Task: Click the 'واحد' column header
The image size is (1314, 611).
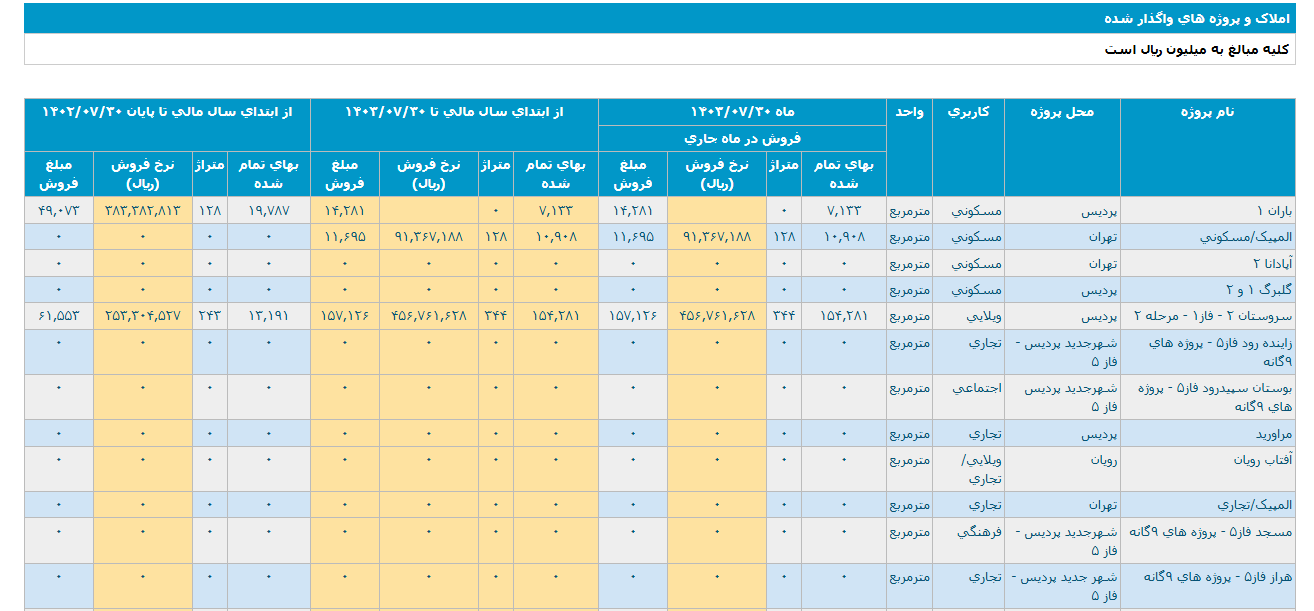Action: (909, 112)
